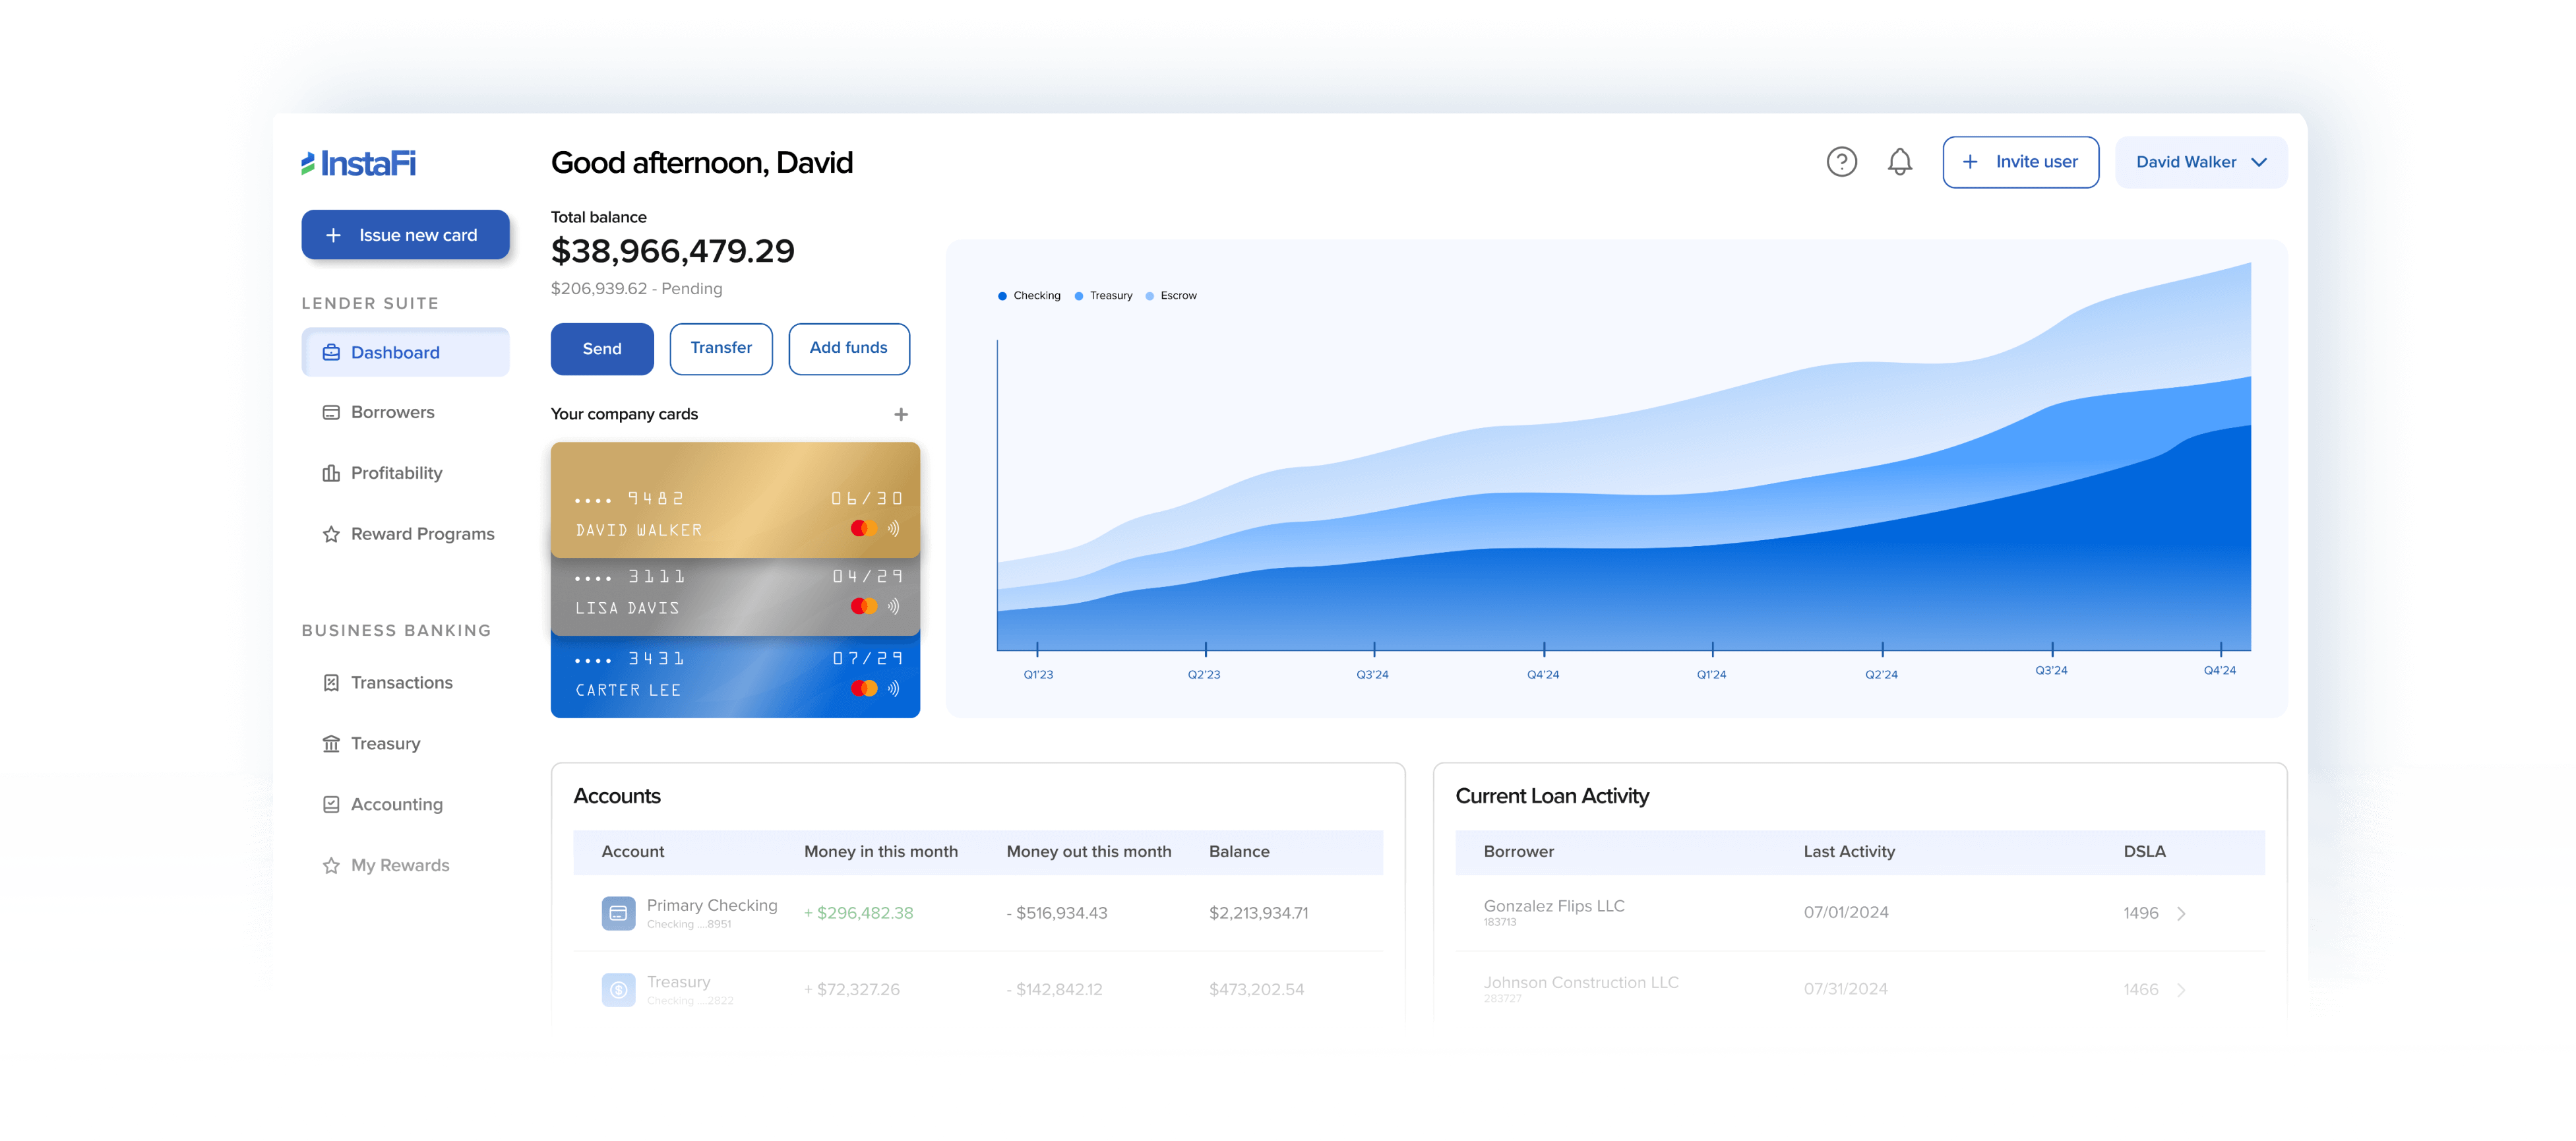Open notifications bell icon
This screenshot has height=1141, width=2576.
(x=1899, y=162)
